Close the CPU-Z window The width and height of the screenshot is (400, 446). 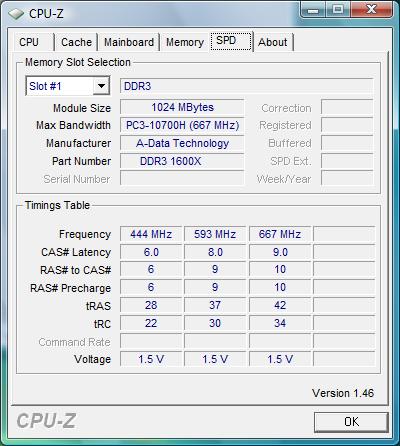pyautogui.click(x=371, y=10)
